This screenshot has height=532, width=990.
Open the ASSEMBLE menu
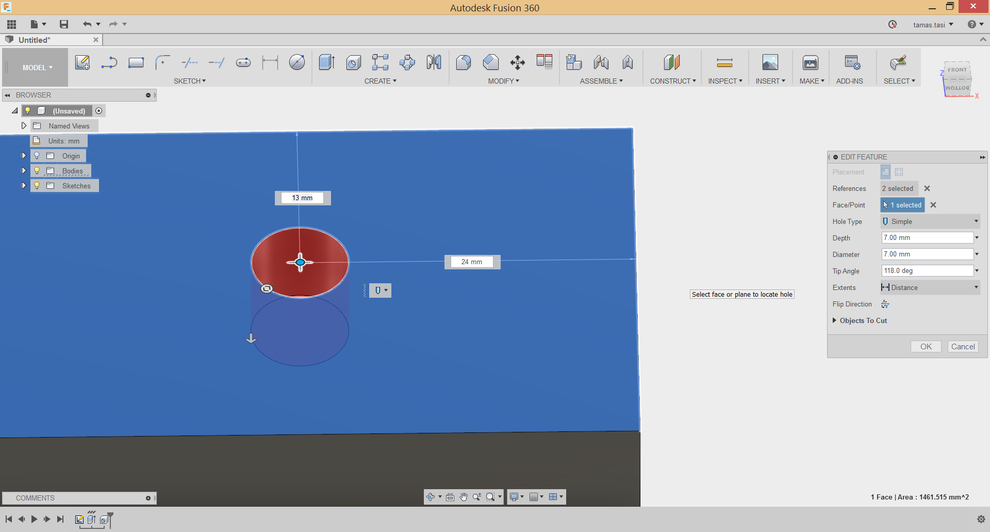coord(601,81)
